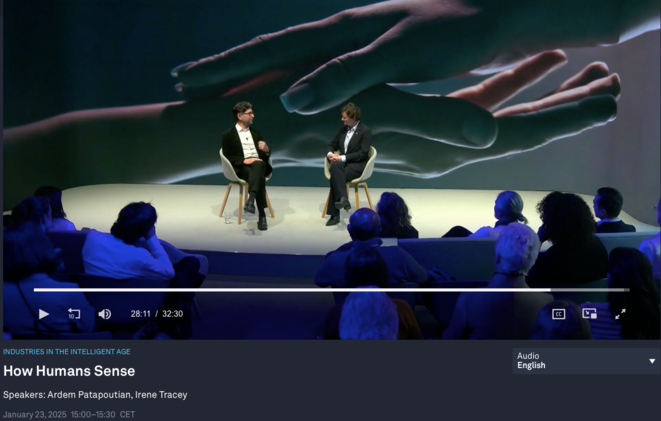661x421 pixels.
Task: Enter fullscreen mode
Action: [x=620, y=314]
